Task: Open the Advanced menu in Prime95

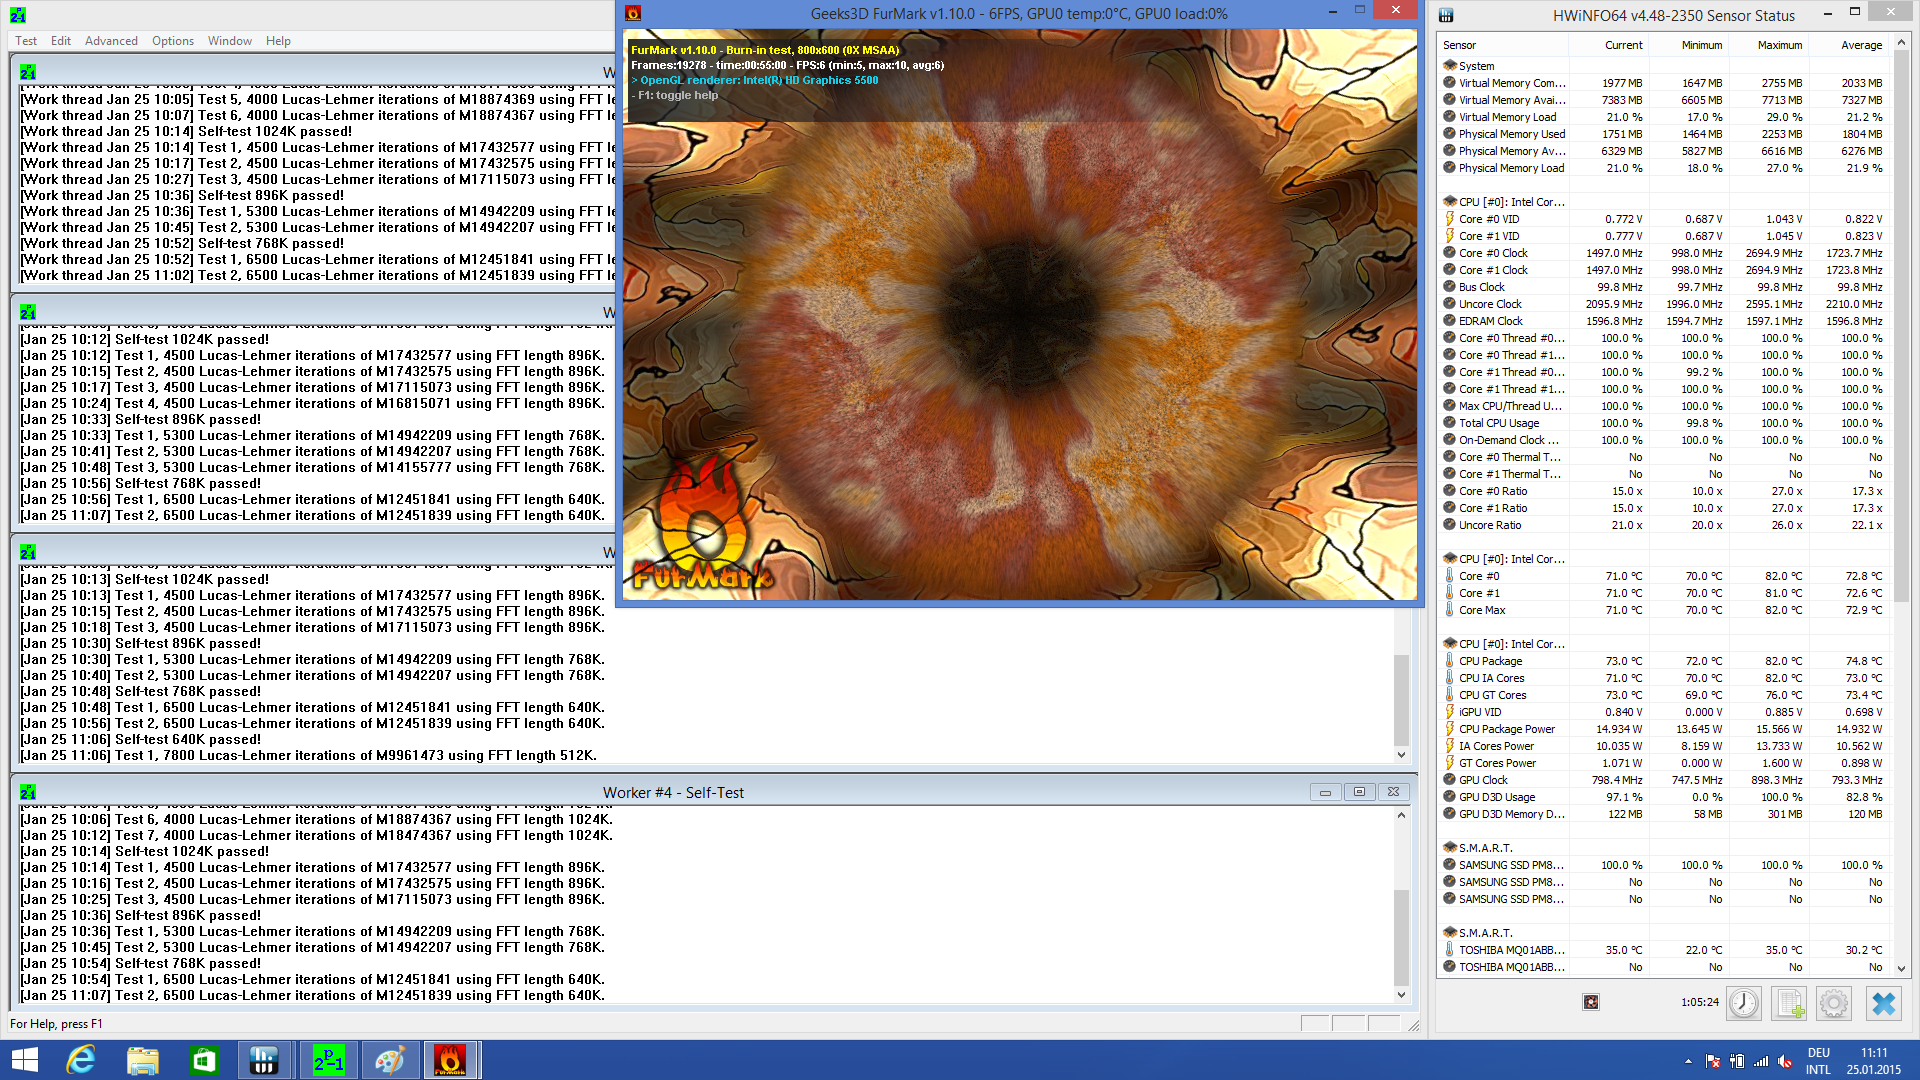Action: [111, 41]
